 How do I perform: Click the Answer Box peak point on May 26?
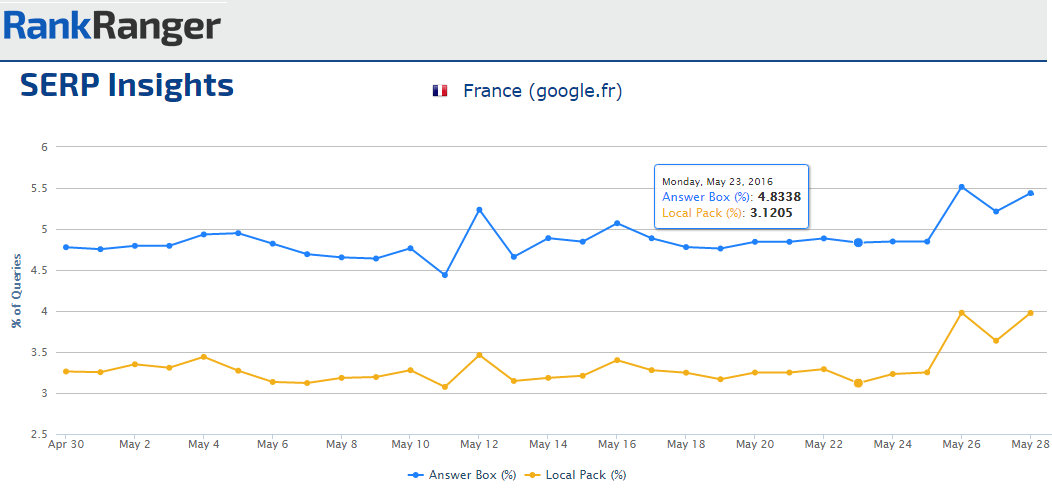point(961,187)
